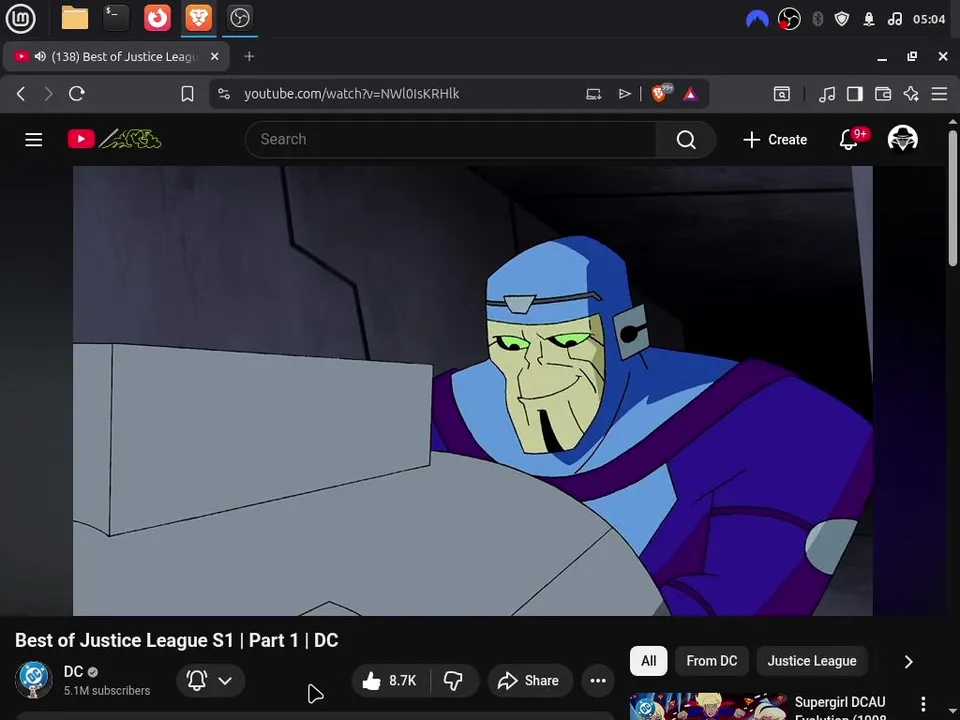Viewport: 960px width, 720px height.
Task: Open the shield security tray icon
Action: click(842, 20)
